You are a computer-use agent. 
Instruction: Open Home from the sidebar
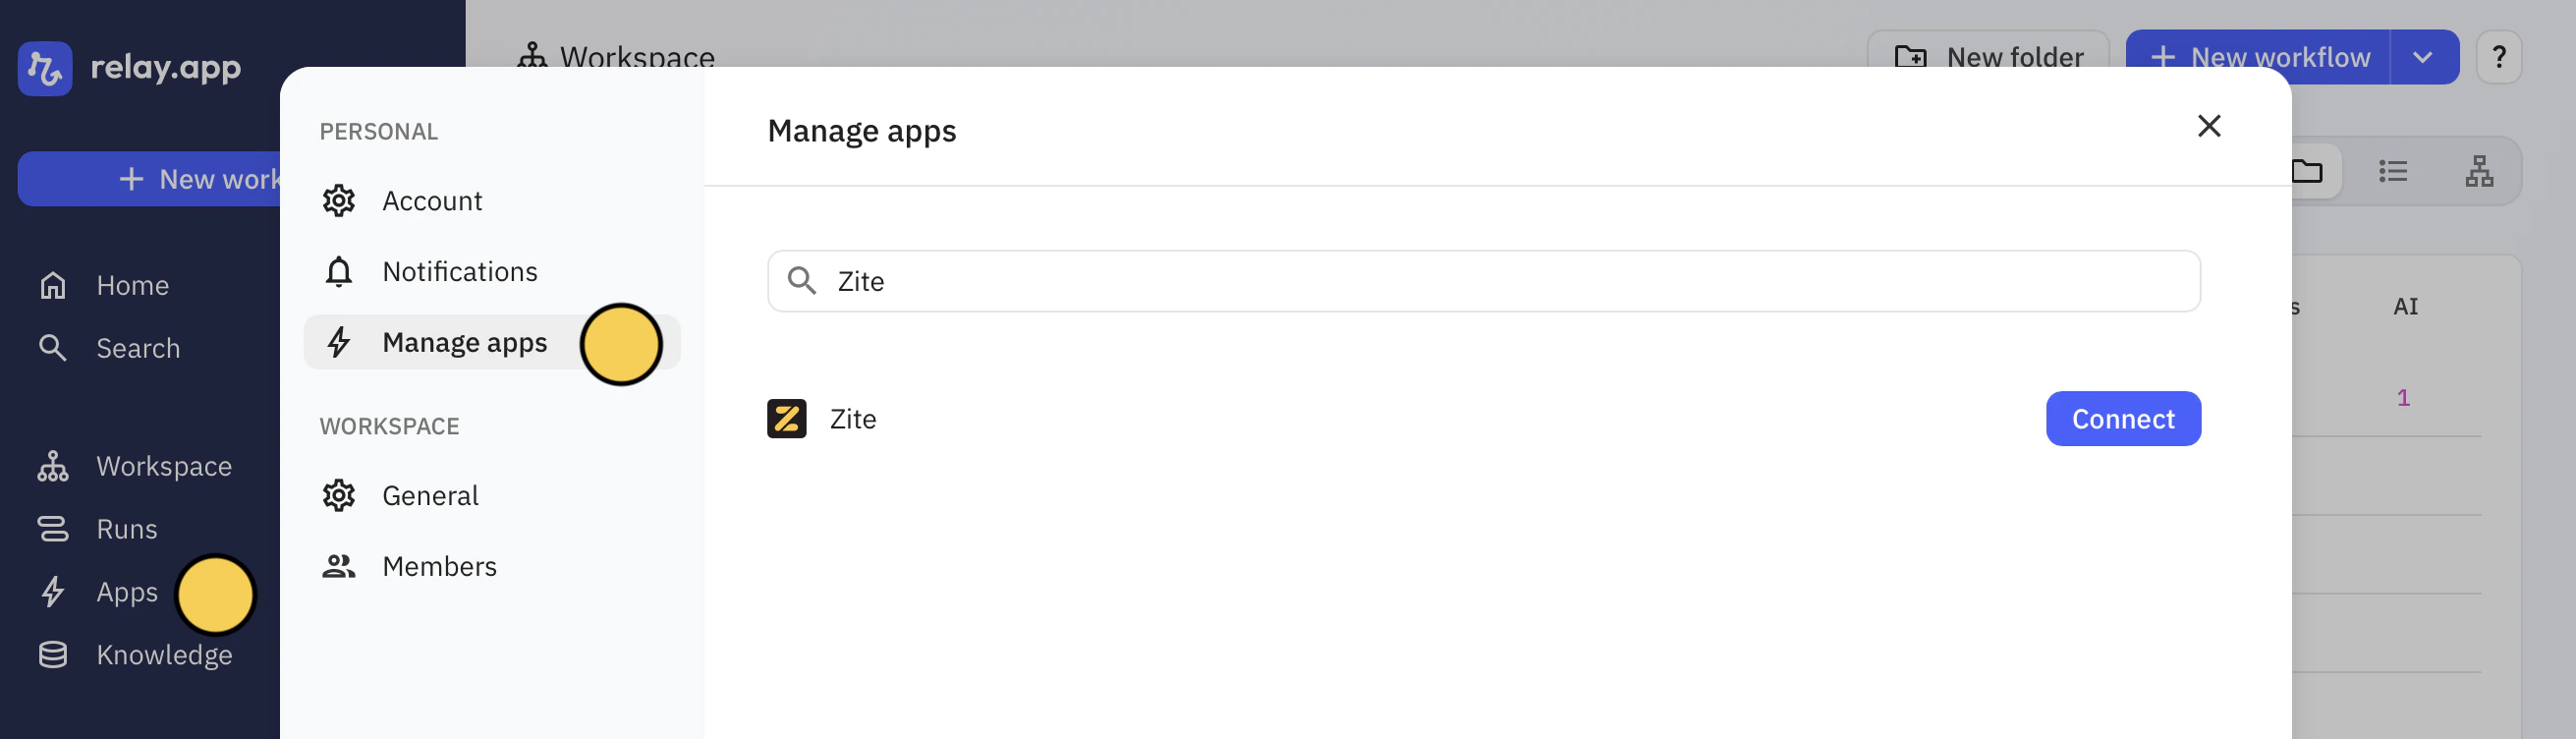131,285
